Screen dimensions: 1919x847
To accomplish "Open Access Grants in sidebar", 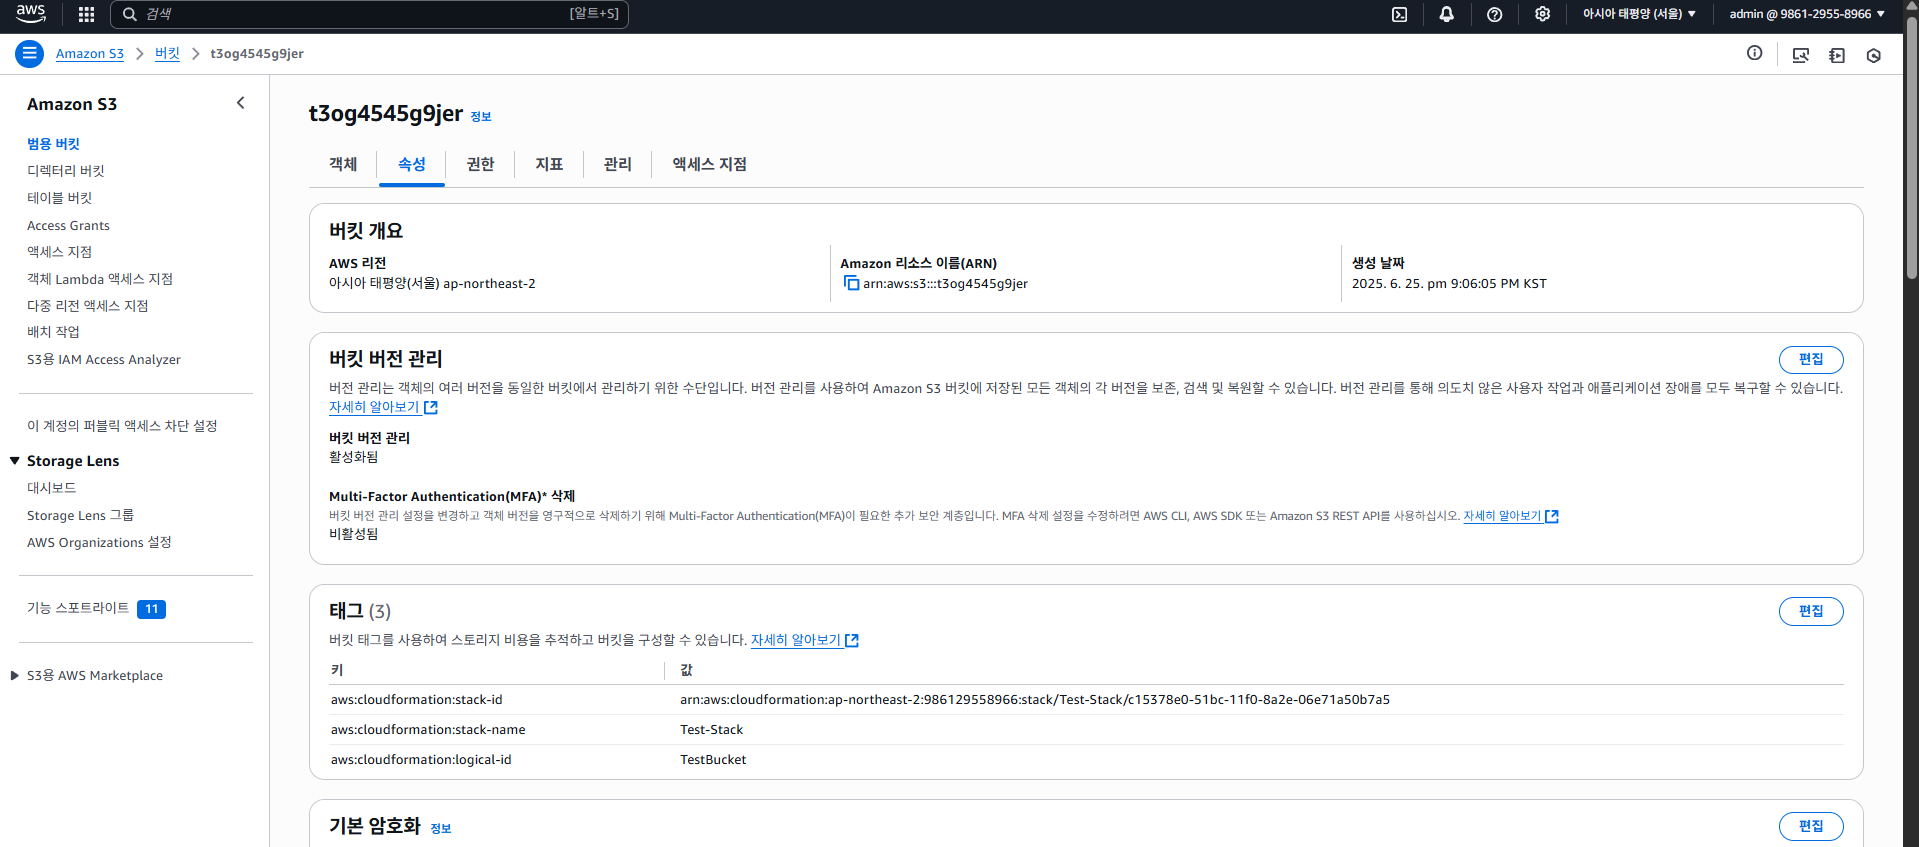I will [68, 226].
